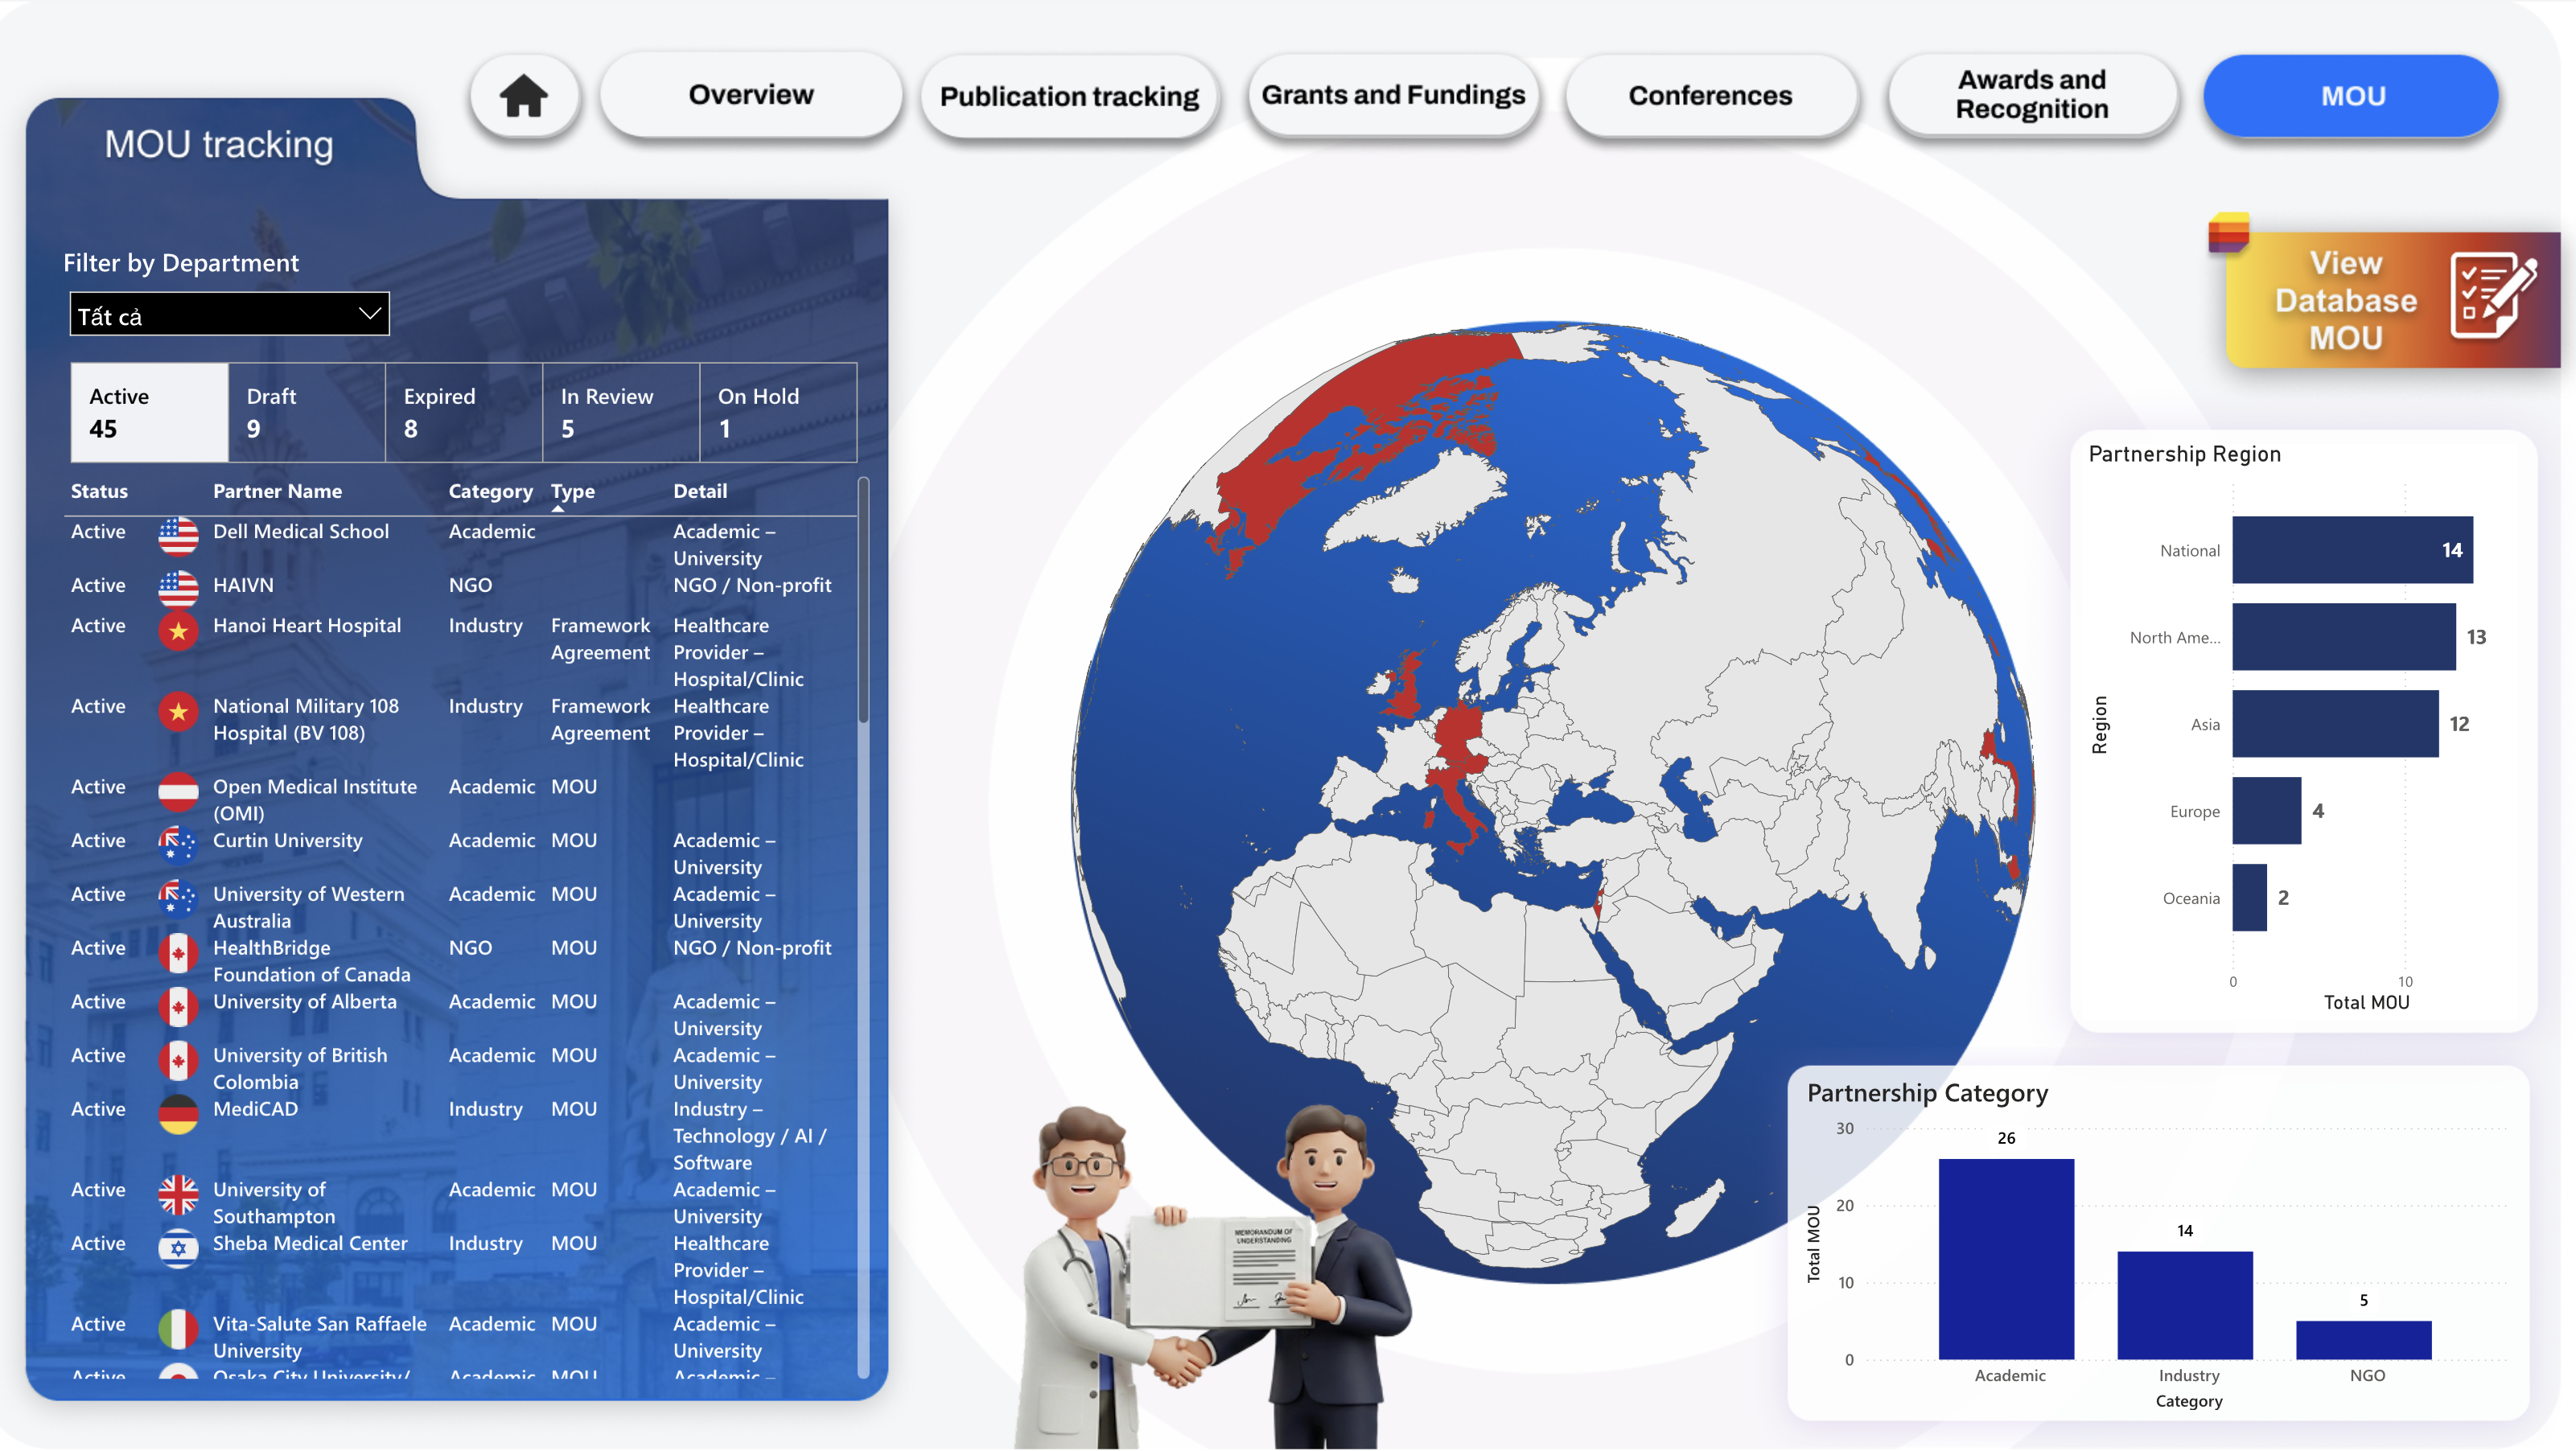The width and height of the screenshot is (2576, 1451).
Task: Click Curtin University partner name
Action: point(288,841)
